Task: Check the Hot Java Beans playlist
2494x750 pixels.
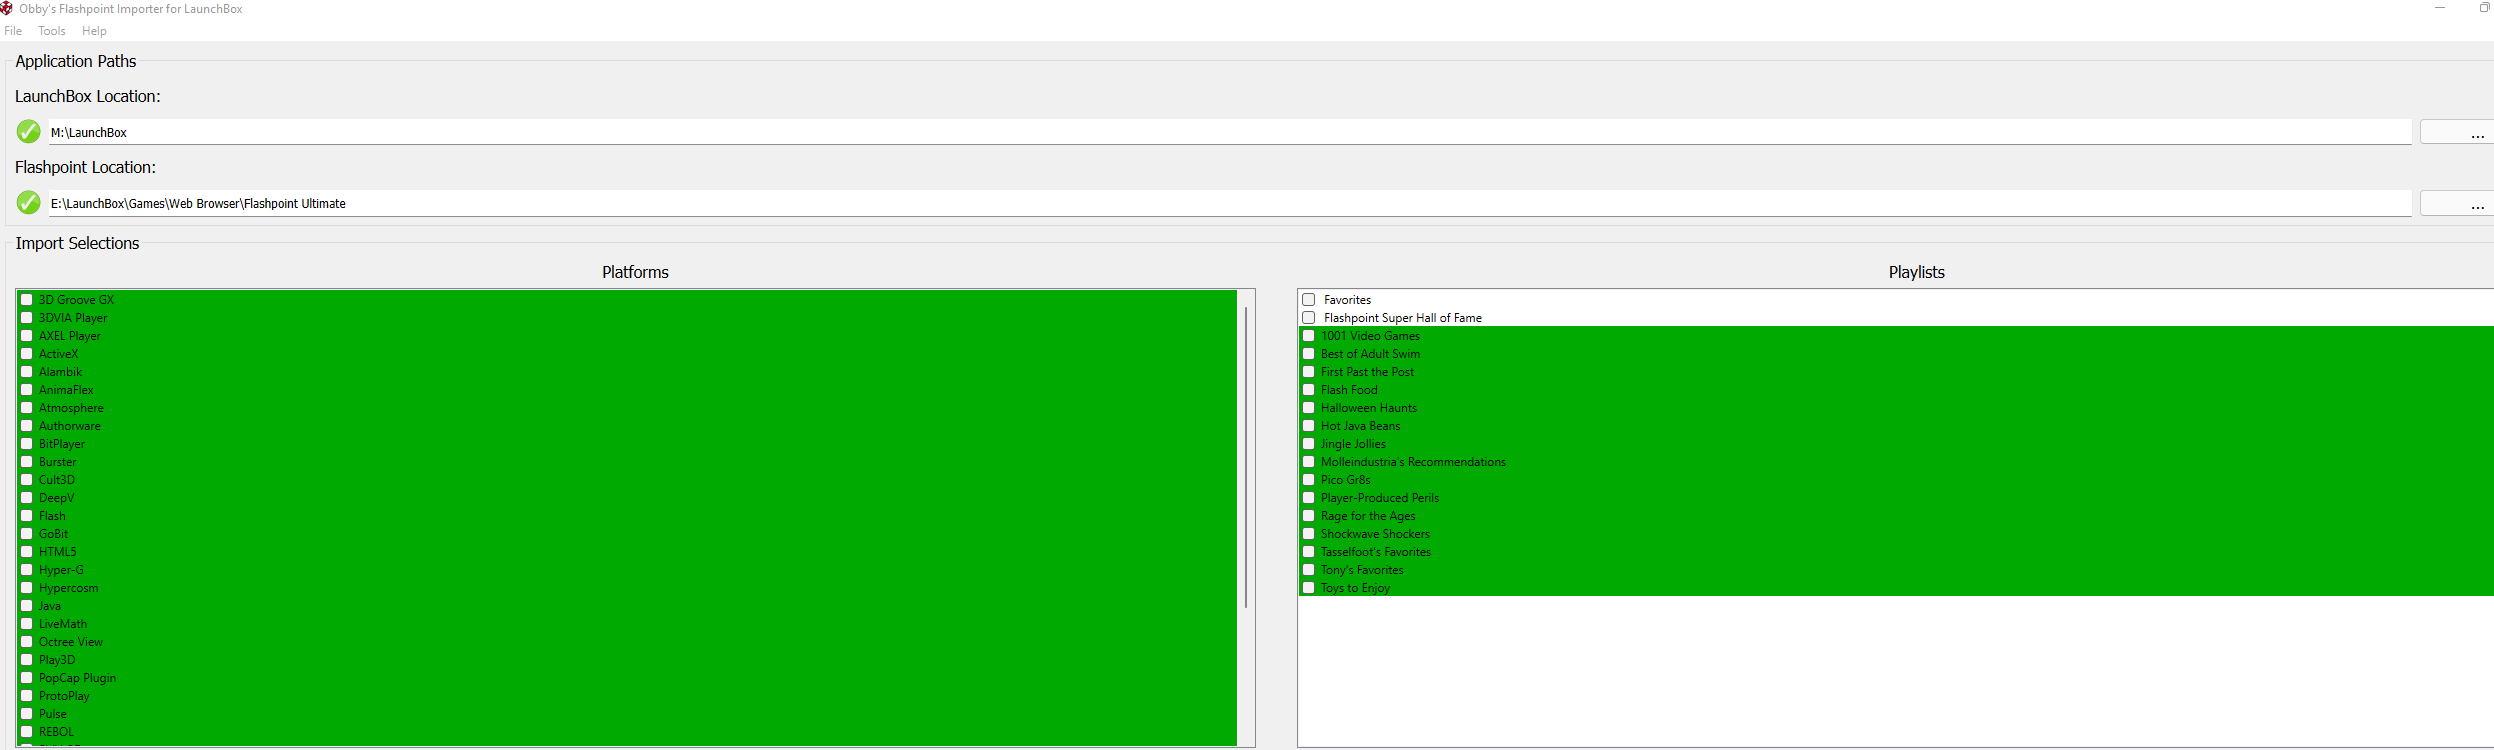Action: (x=1308, y=425)
